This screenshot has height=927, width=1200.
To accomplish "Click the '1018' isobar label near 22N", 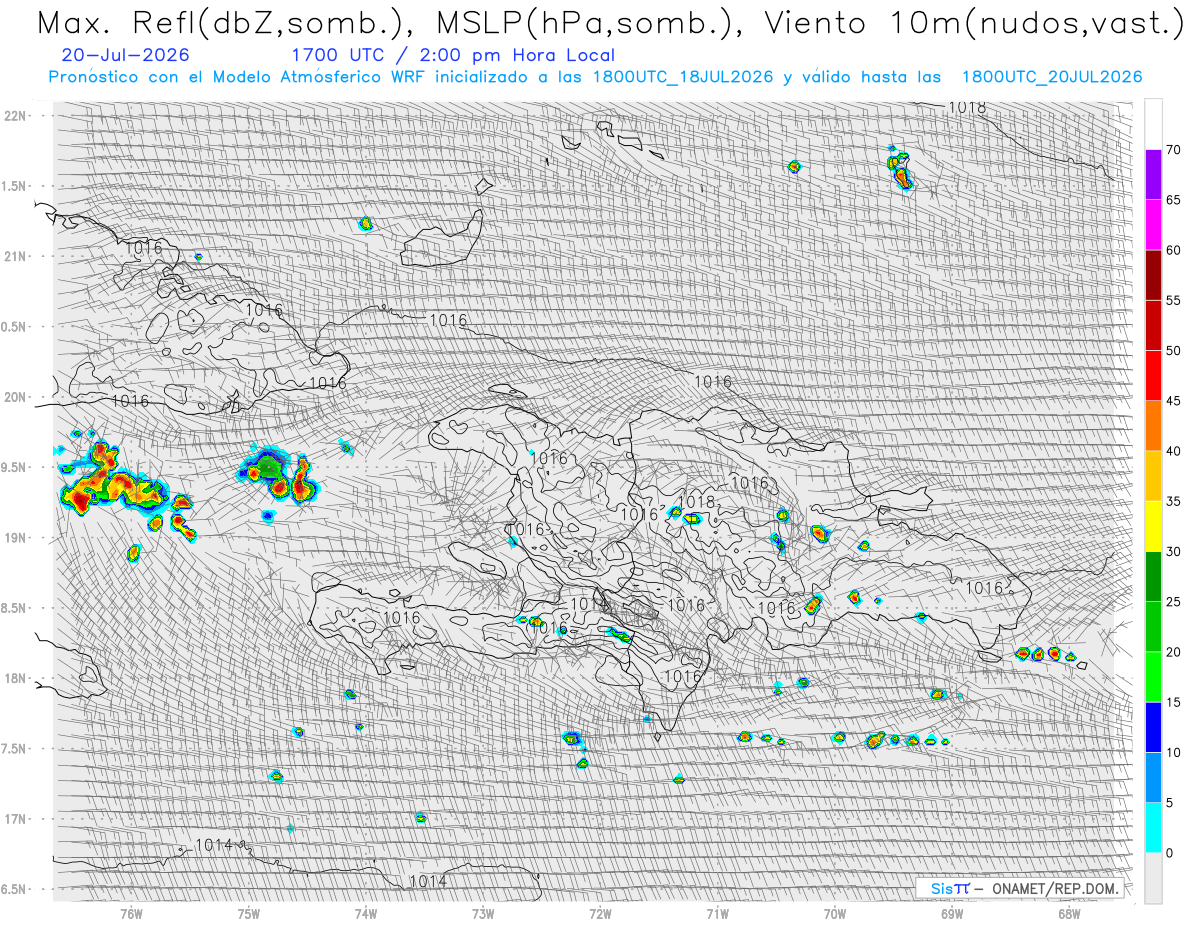I will (967, 107).
